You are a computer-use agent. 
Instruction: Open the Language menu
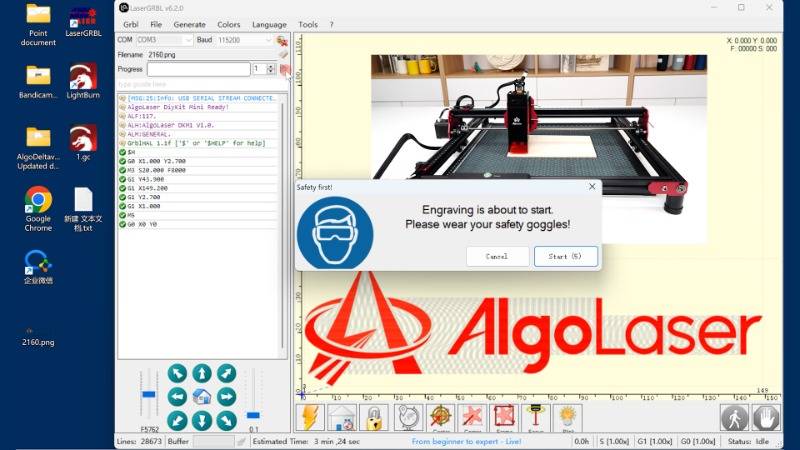[269, 24]
